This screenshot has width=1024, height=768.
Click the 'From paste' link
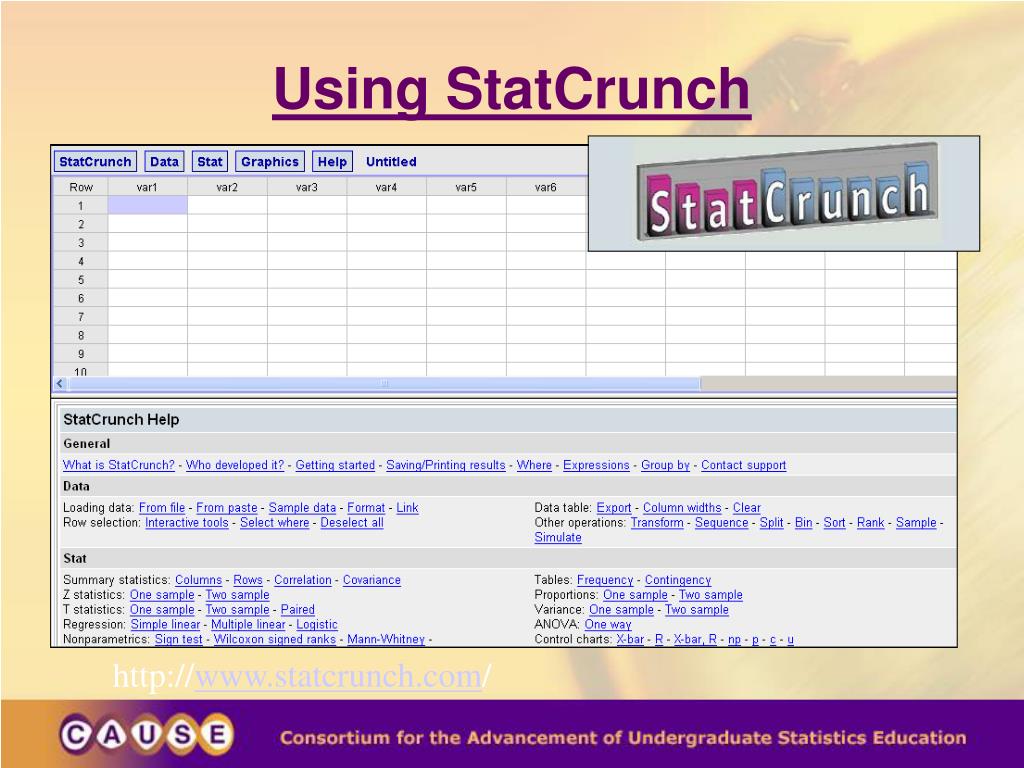click(x=227, y=507)
